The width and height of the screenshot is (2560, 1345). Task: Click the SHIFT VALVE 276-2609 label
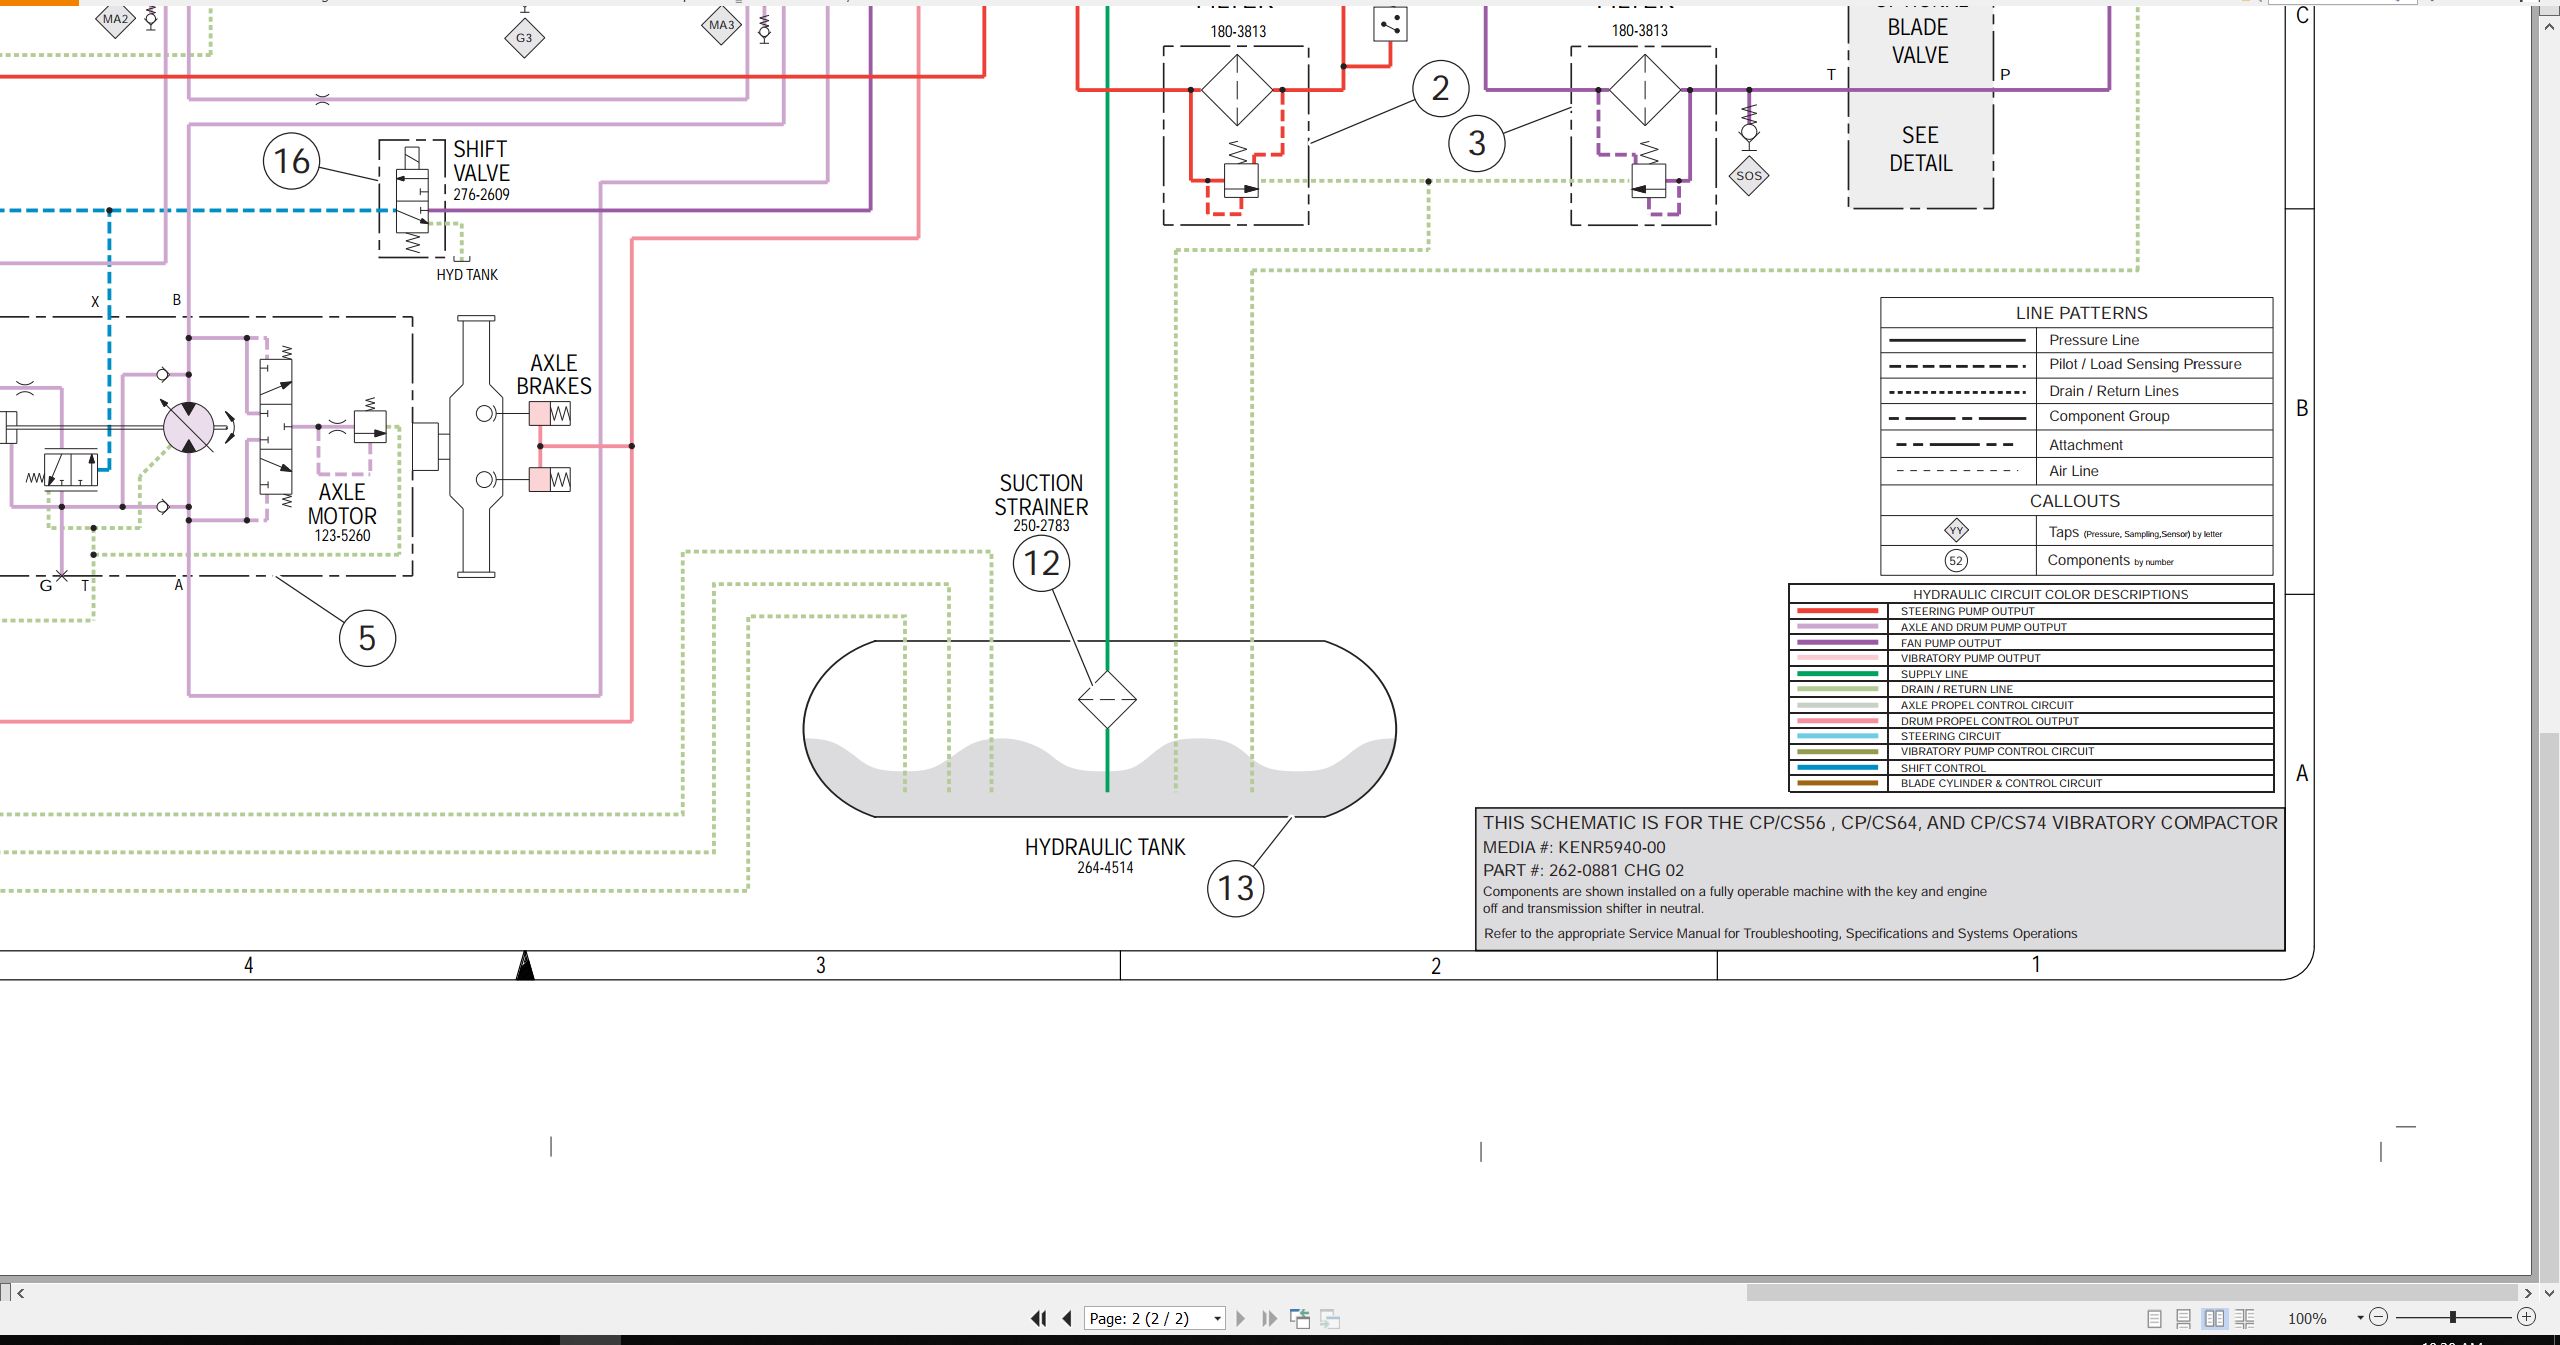[481, 171]
